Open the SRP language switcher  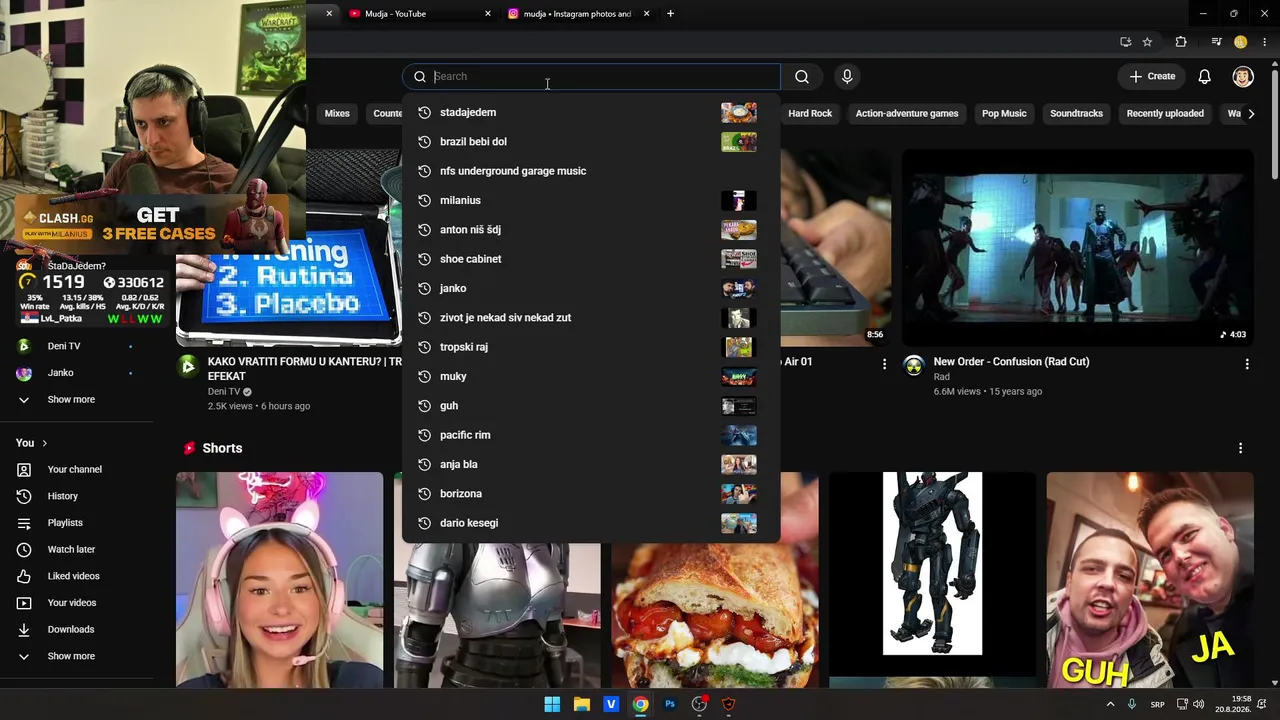tap(1157, 704)
